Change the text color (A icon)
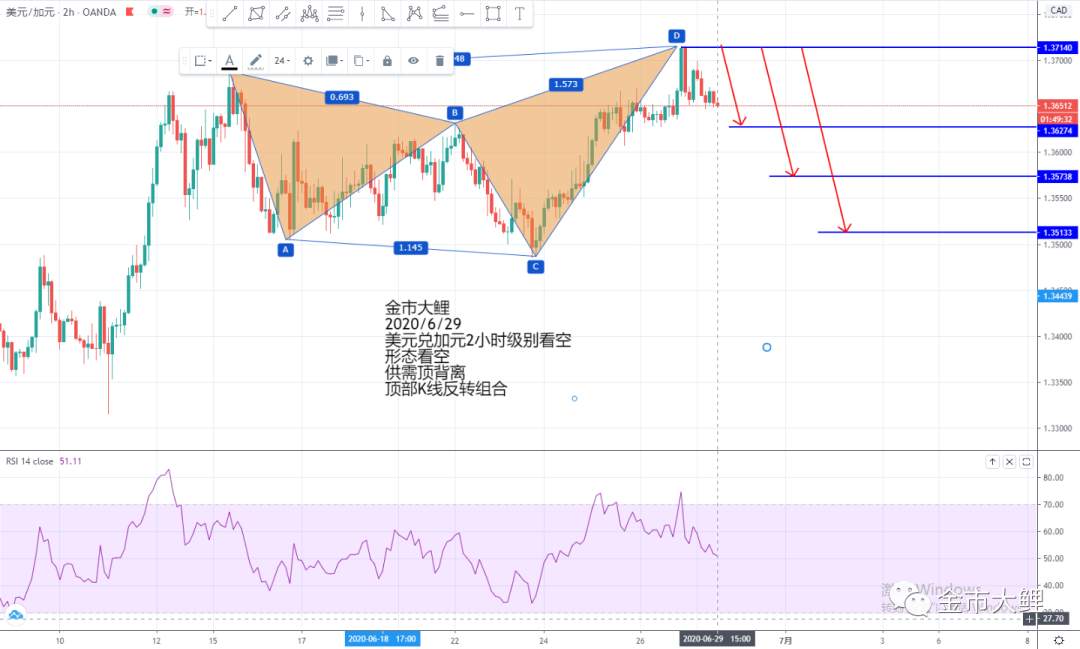 (x=229, y=61)
